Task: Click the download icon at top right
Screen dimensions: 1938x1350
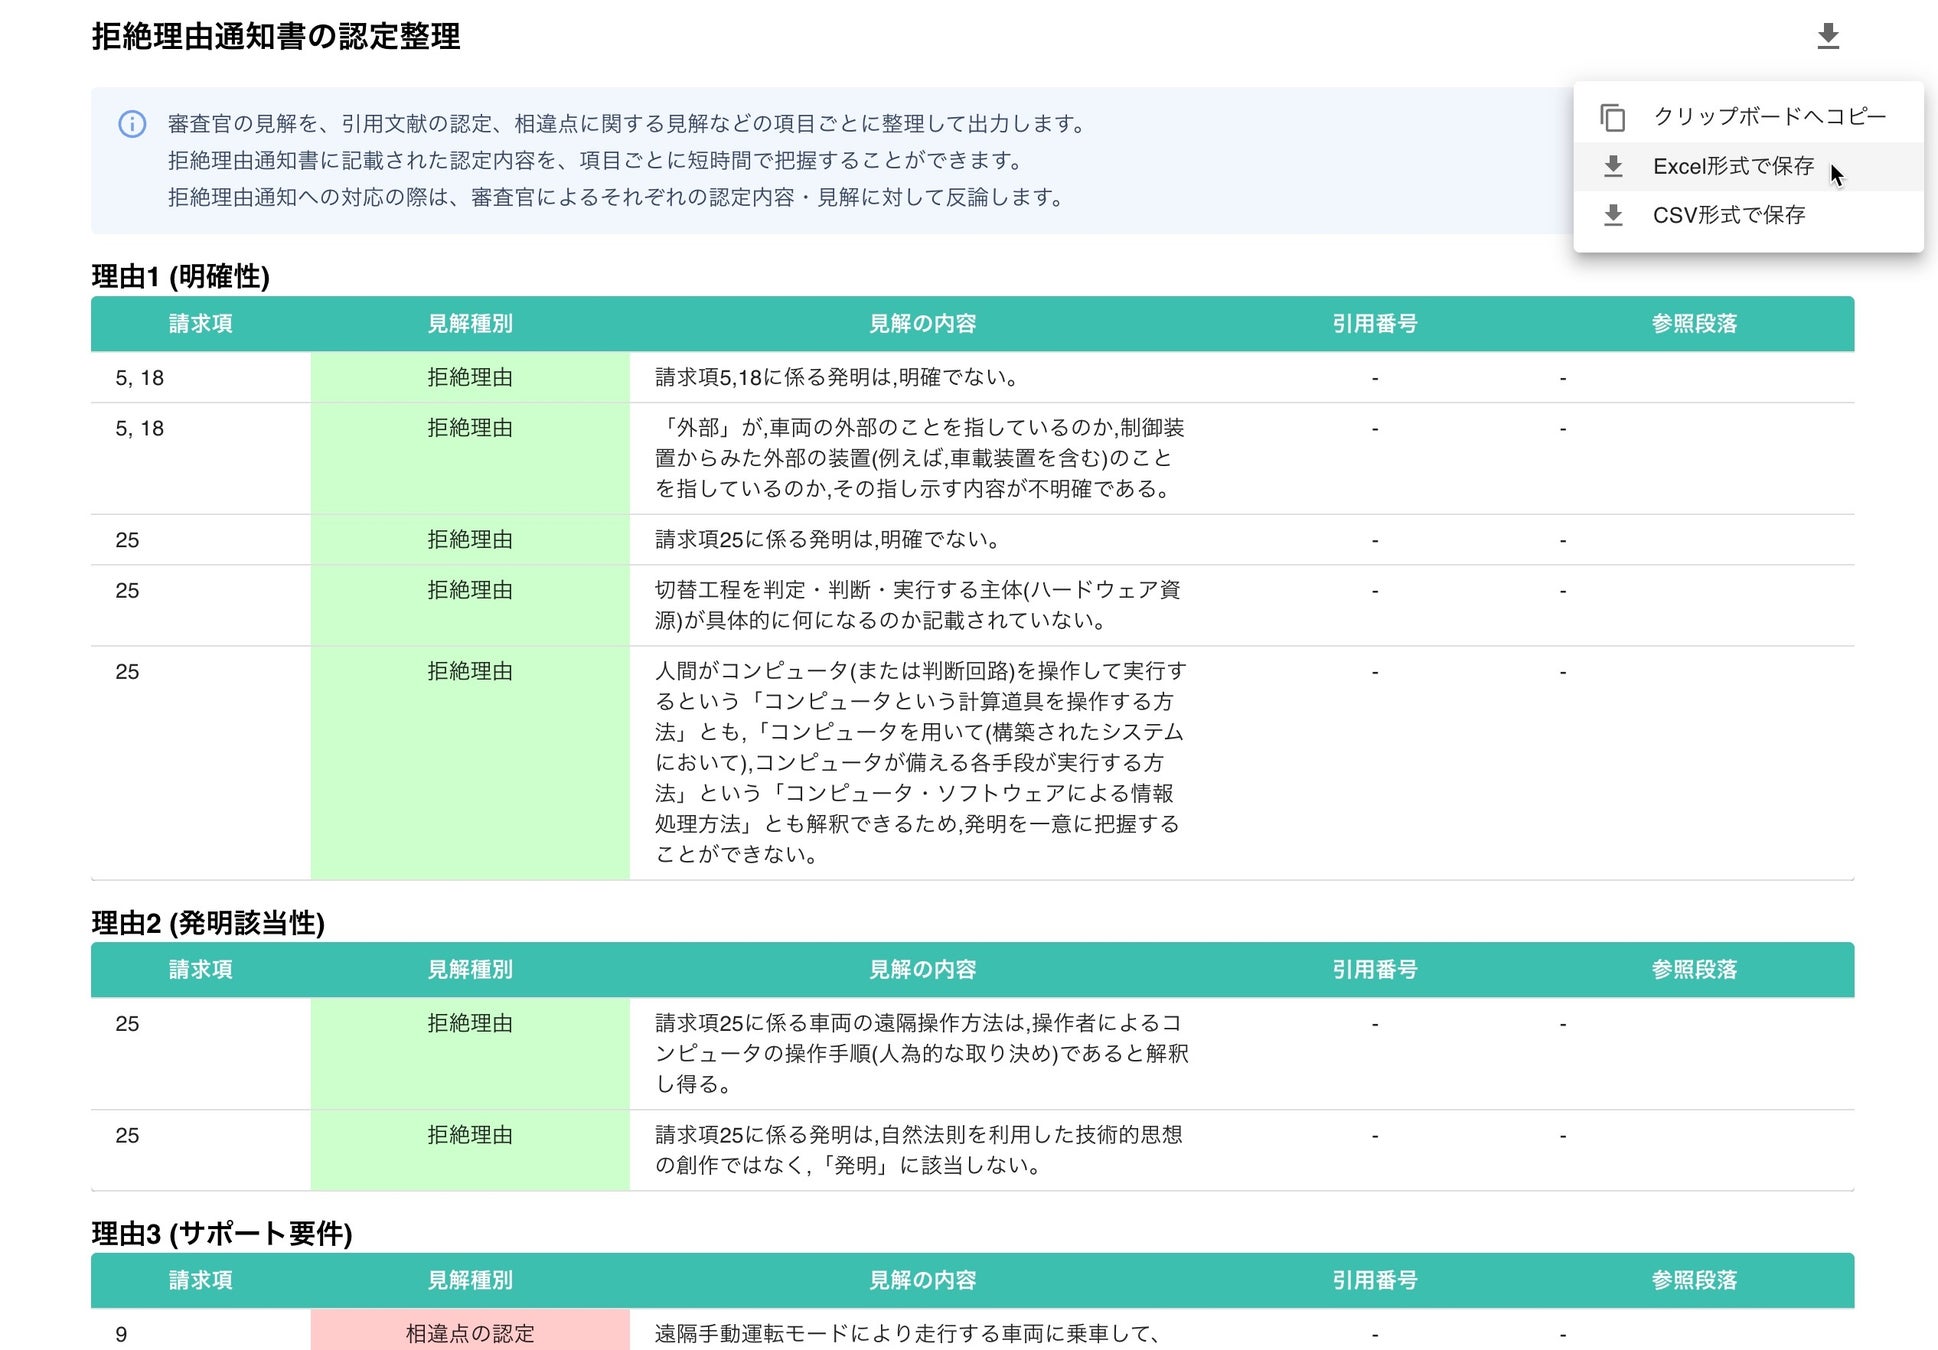Action: 1827,37
